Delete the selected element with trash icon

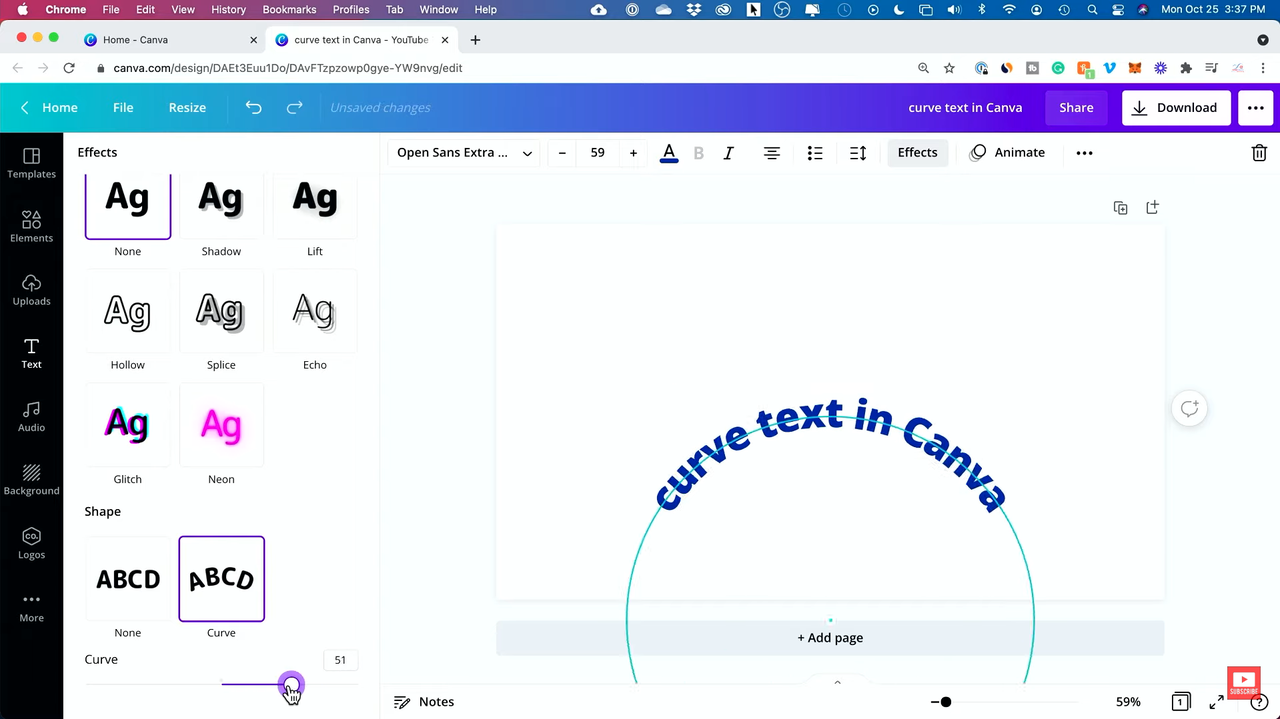(x=1259, y=153)
